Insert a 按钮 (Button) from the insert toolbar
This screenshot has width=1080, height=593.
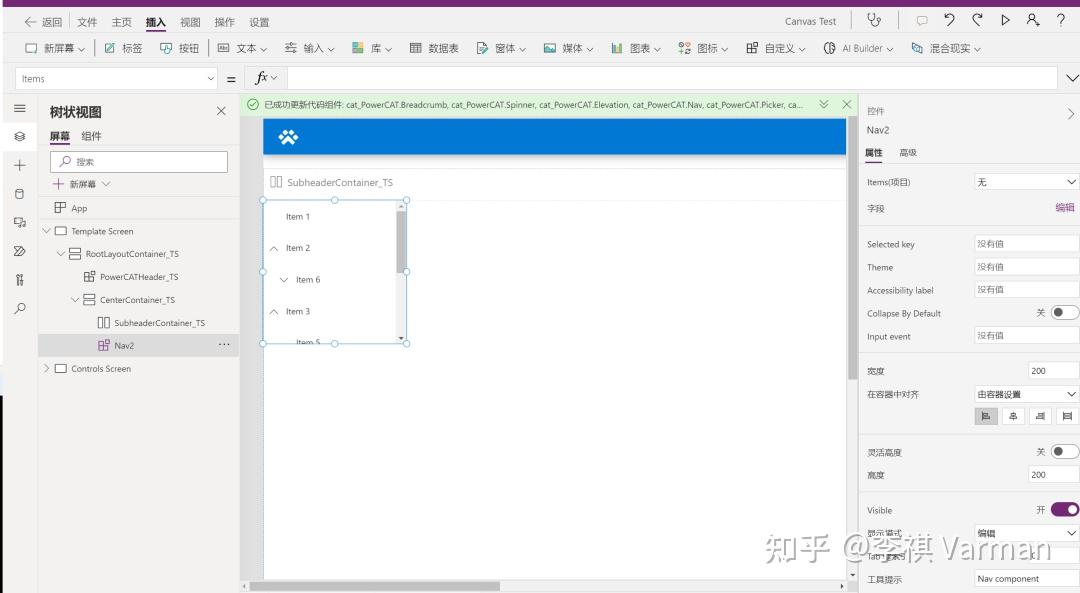point(180,47)
